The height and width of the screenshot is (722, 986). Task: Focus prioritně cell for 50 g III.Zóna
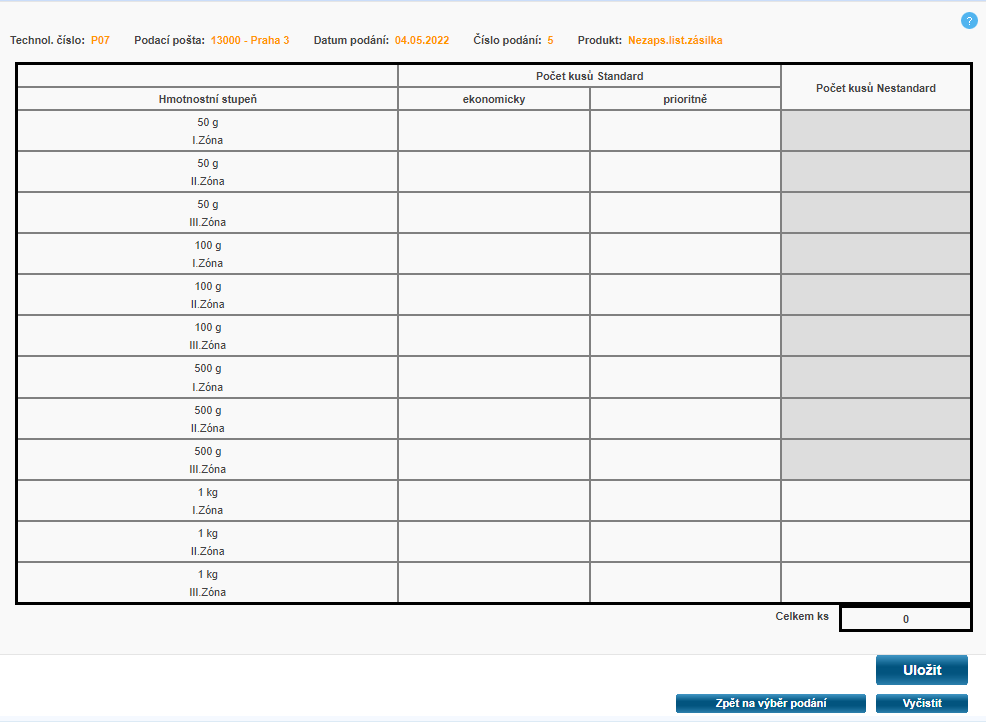pos(685,213)
